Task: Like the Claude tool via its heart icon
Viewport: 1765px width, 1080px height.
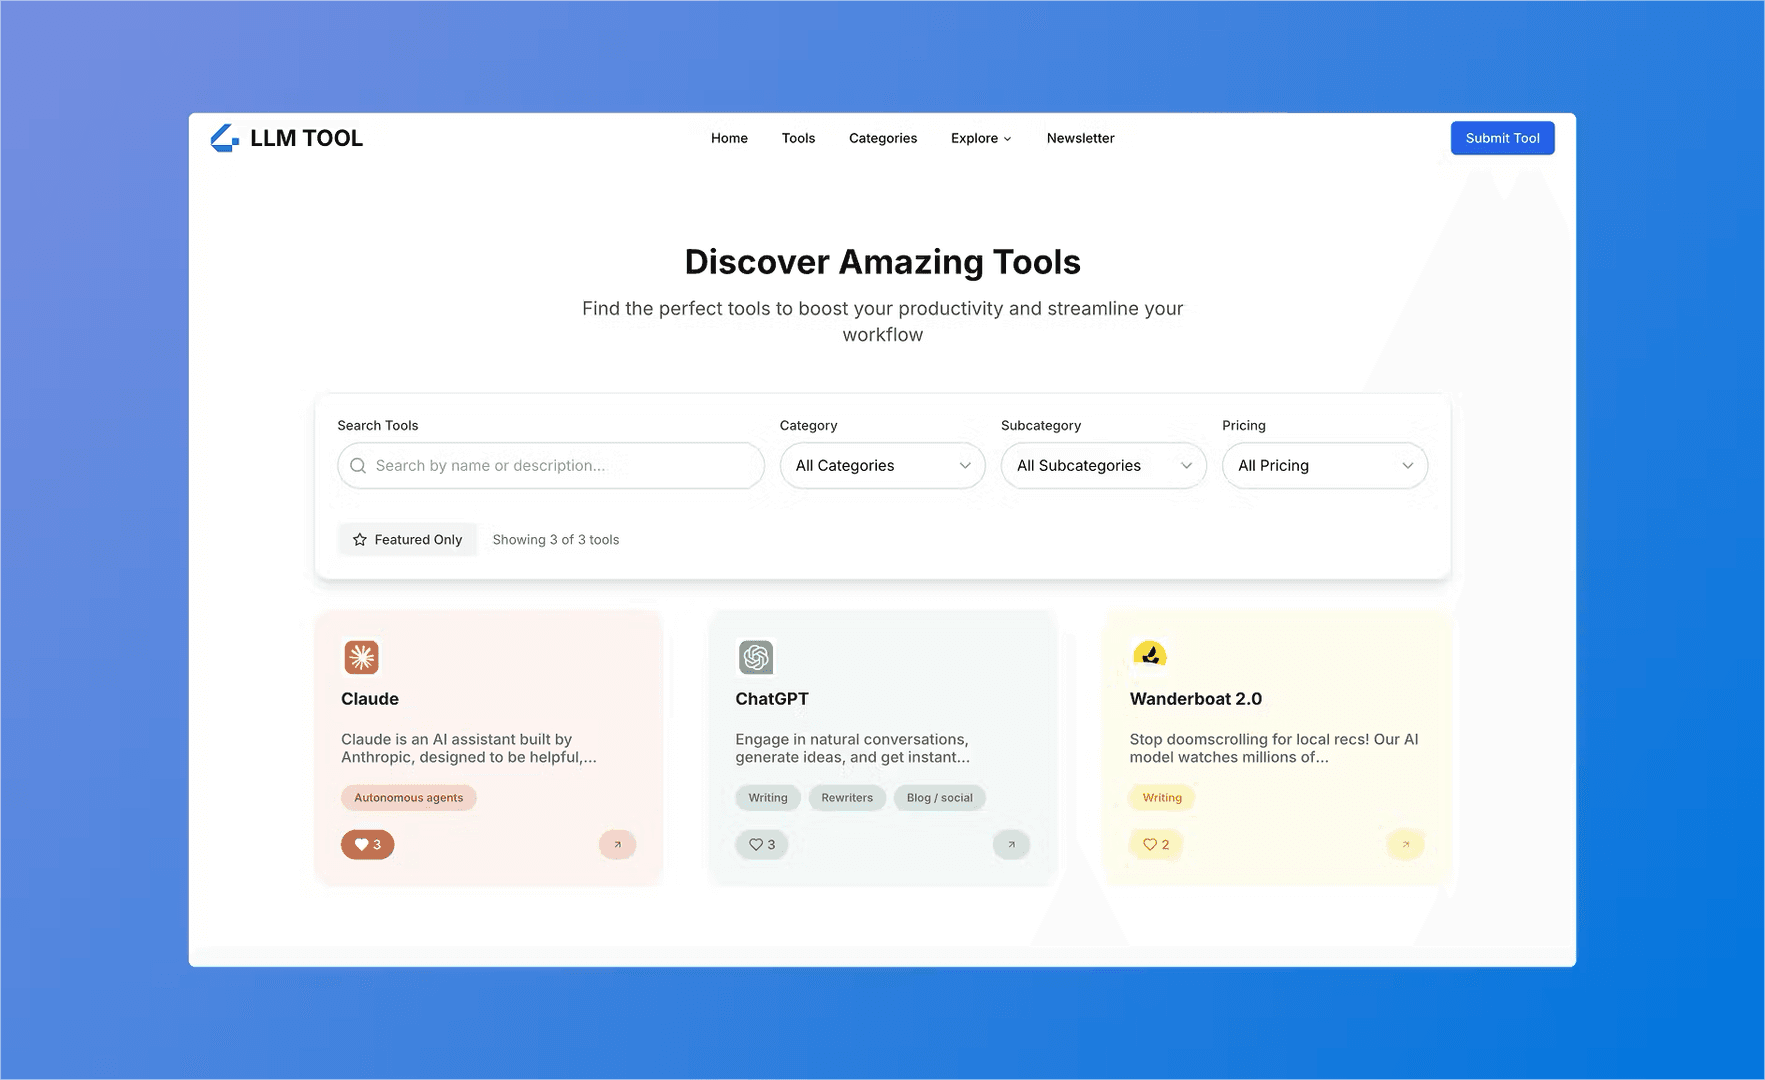Action: [x=361, y=844]
